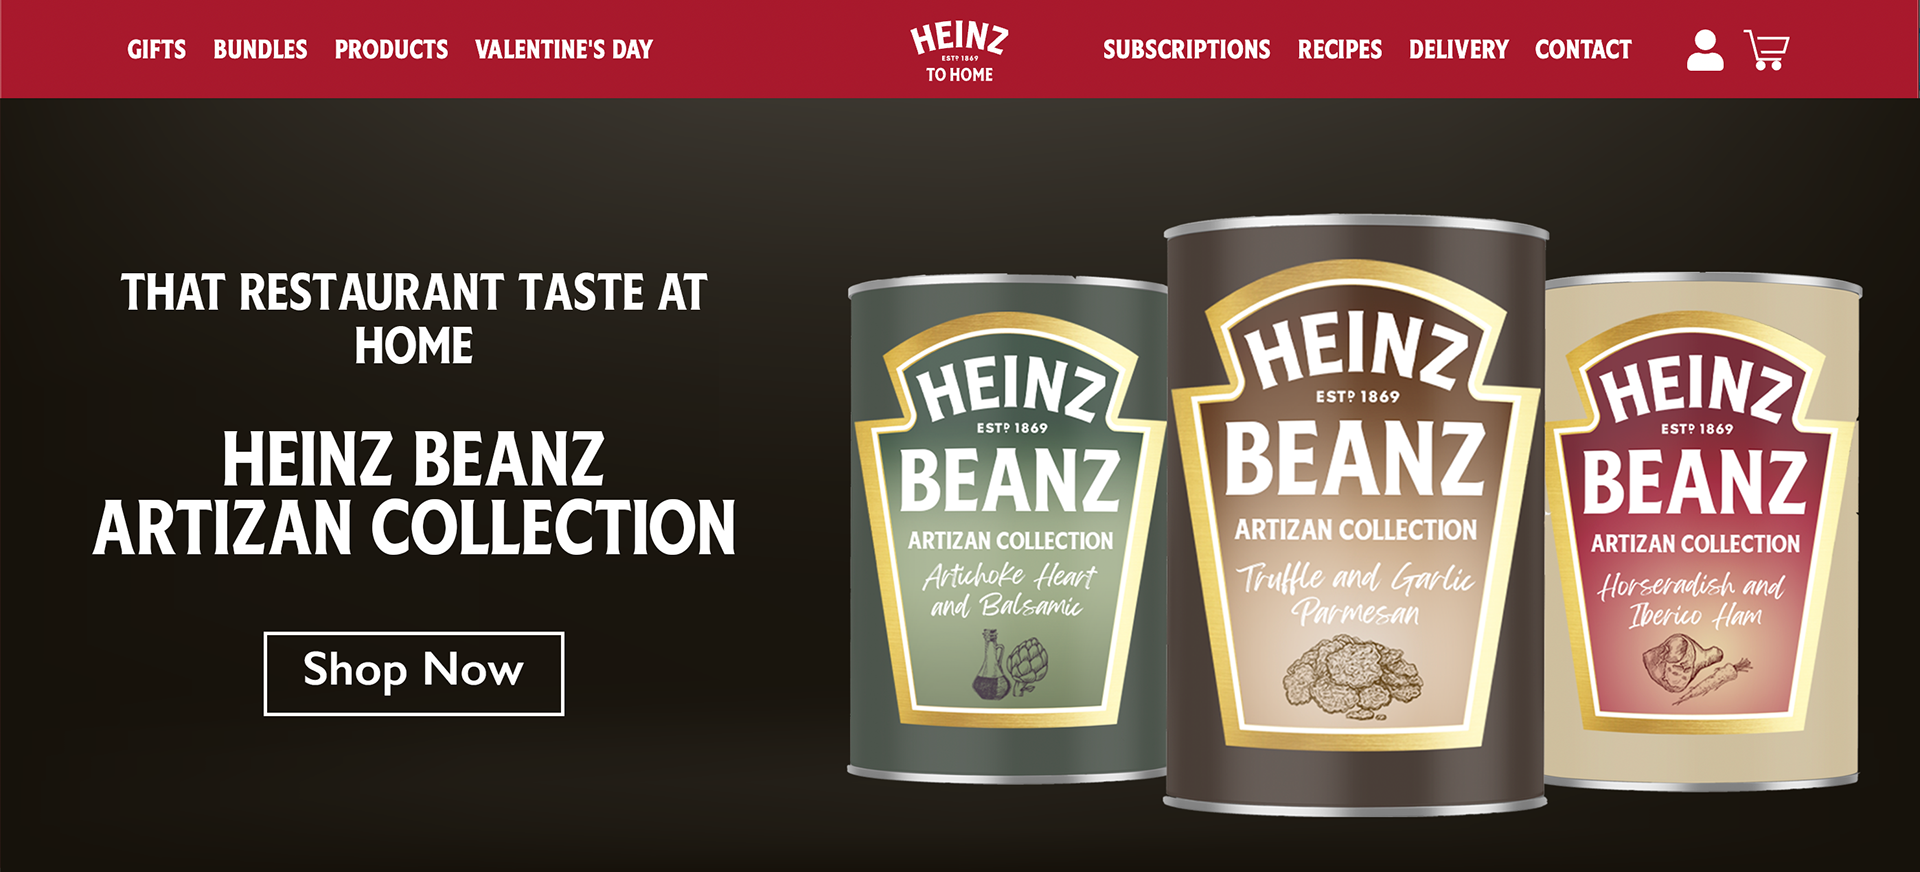Open the Valentine's Day section
The image size is (1920, 872).
564,49
